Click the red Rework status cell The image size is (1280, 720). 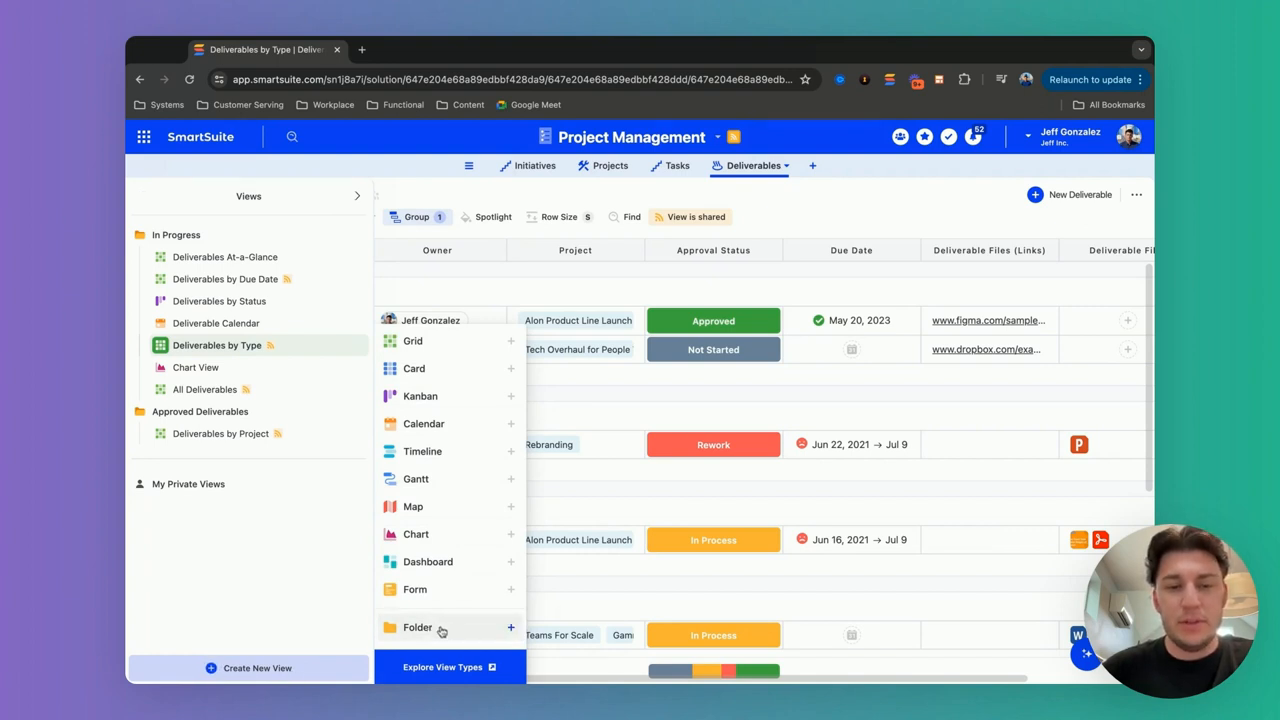point(713,445)
